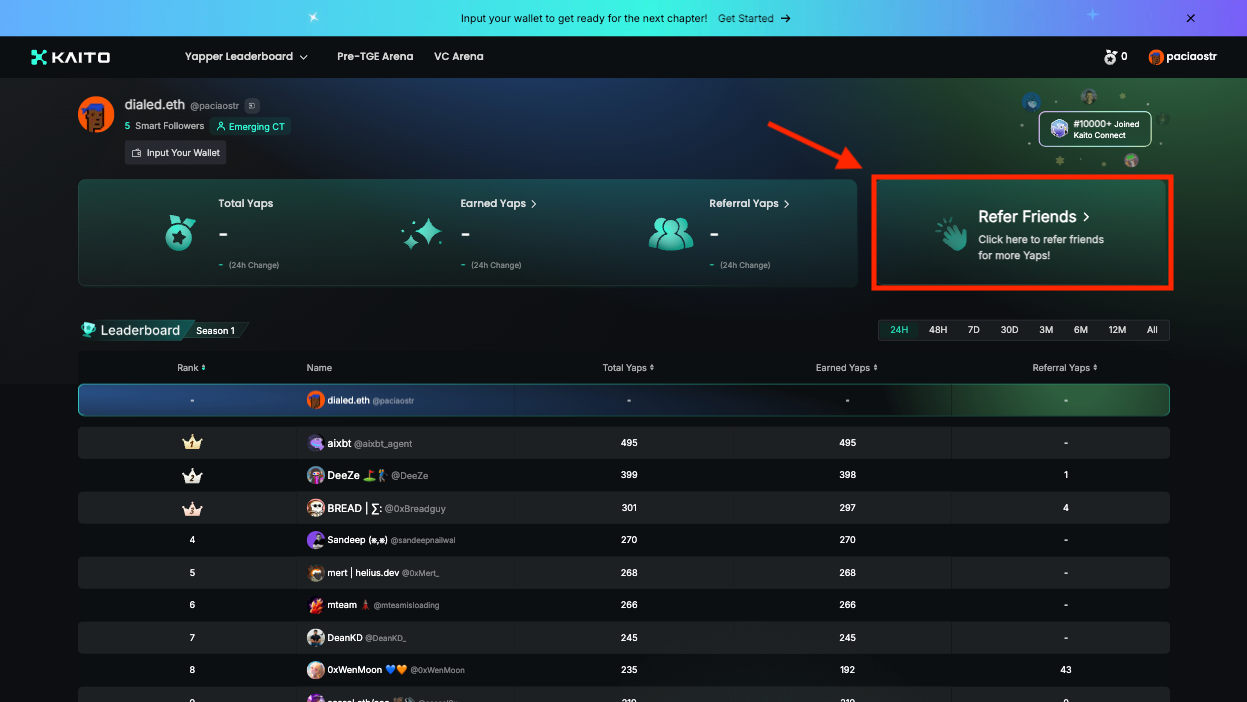
Task: Click the Leaderboard trophy icon
Action: coord(89,329)
